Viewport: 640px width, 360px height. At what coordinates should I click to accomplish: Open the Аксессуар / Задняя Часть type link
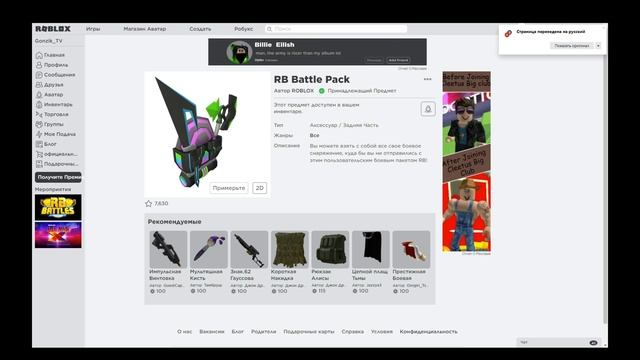tap(344, 125)
